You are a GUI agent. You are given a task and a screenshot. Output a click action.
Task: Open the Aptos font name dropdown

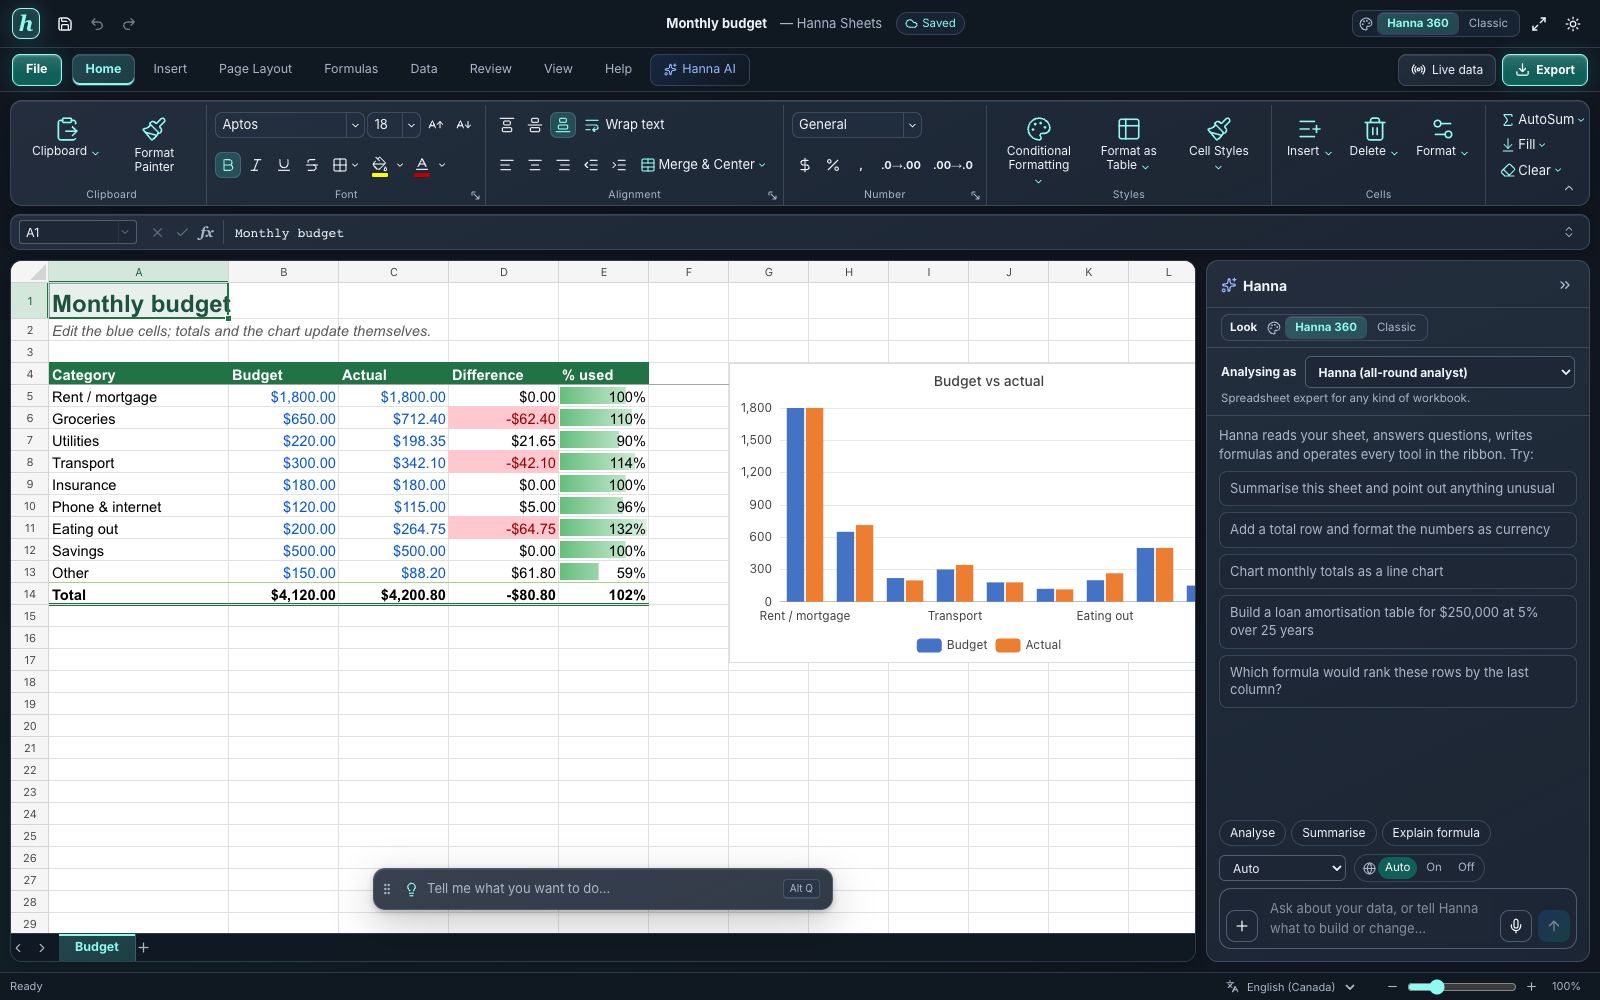(x=354, y=125)
